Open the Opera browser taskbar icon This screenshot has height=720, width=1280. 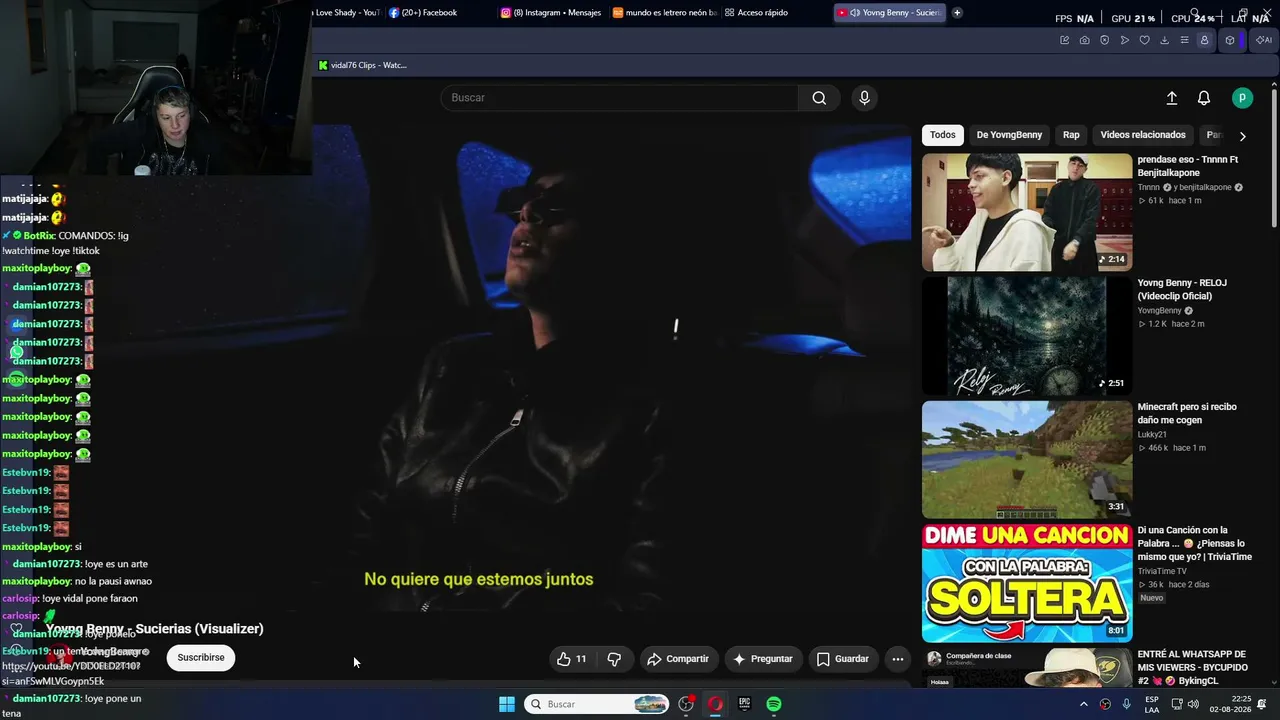pyautogui.click(x=715, y=704)
